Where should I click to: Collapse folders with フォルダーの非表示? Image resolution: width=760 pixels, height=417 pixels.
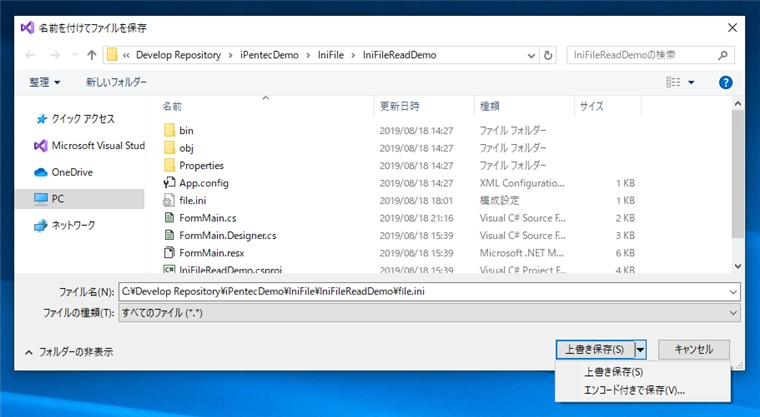pyautogui.click(x=69, y=352)
